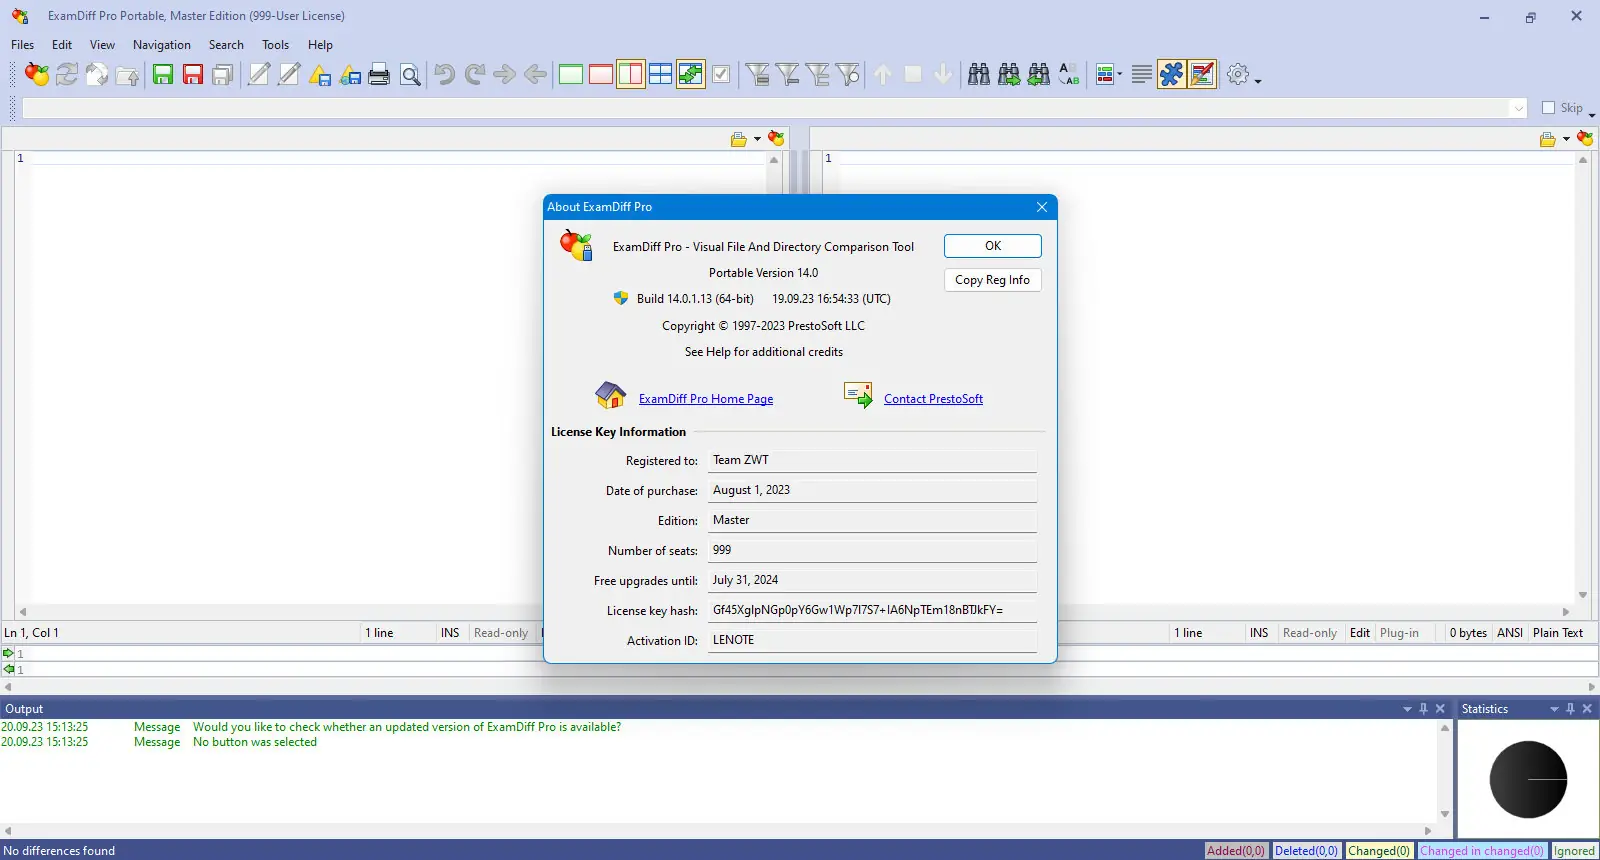This screenshot has width=1600, height=860.
Task: Click the red Save second file icon
Action: tap(193, 74)
